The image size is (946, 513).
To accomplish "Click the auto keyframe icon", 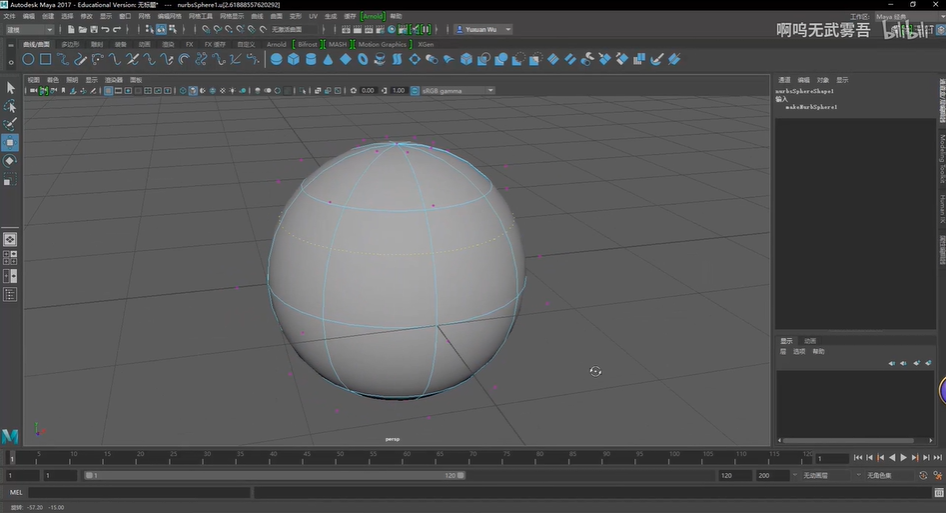I will [x=923, y=476].
